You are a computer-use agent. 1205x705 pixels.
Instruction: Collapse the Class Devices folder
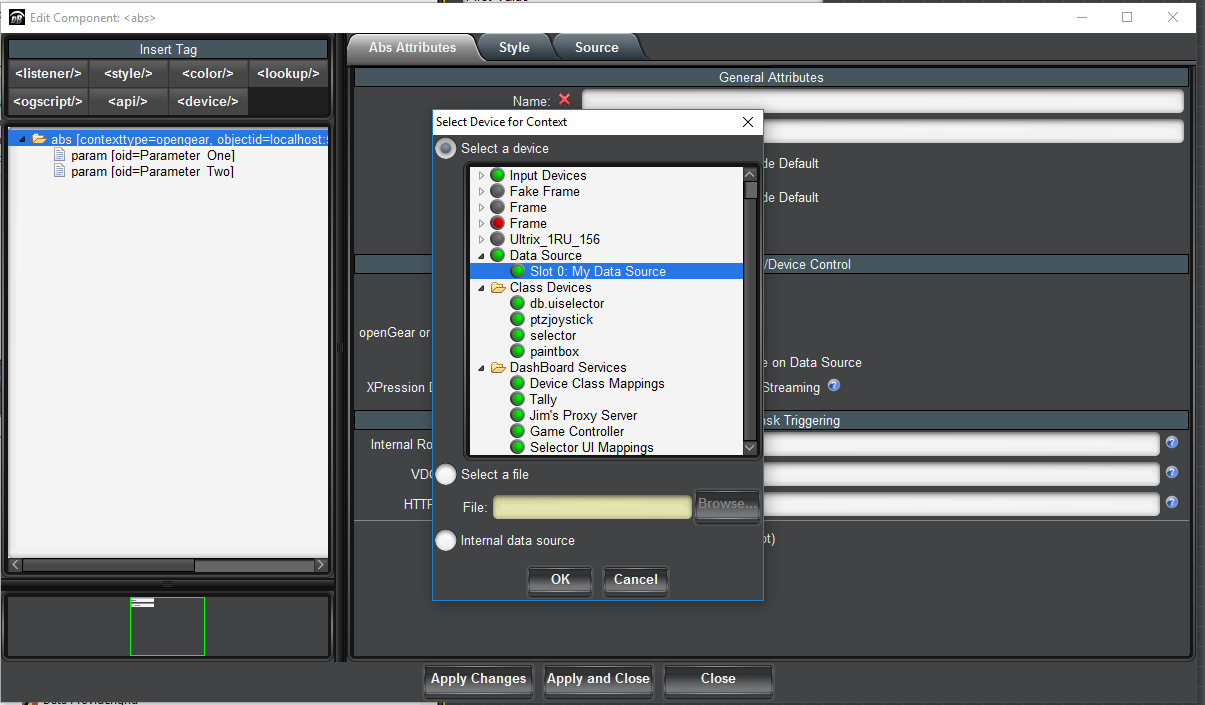481,287
